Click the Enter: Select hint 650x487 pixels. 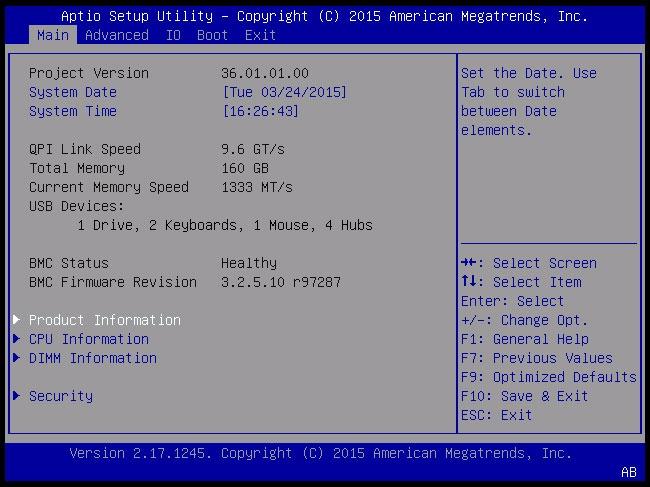(x=512, y=301)
